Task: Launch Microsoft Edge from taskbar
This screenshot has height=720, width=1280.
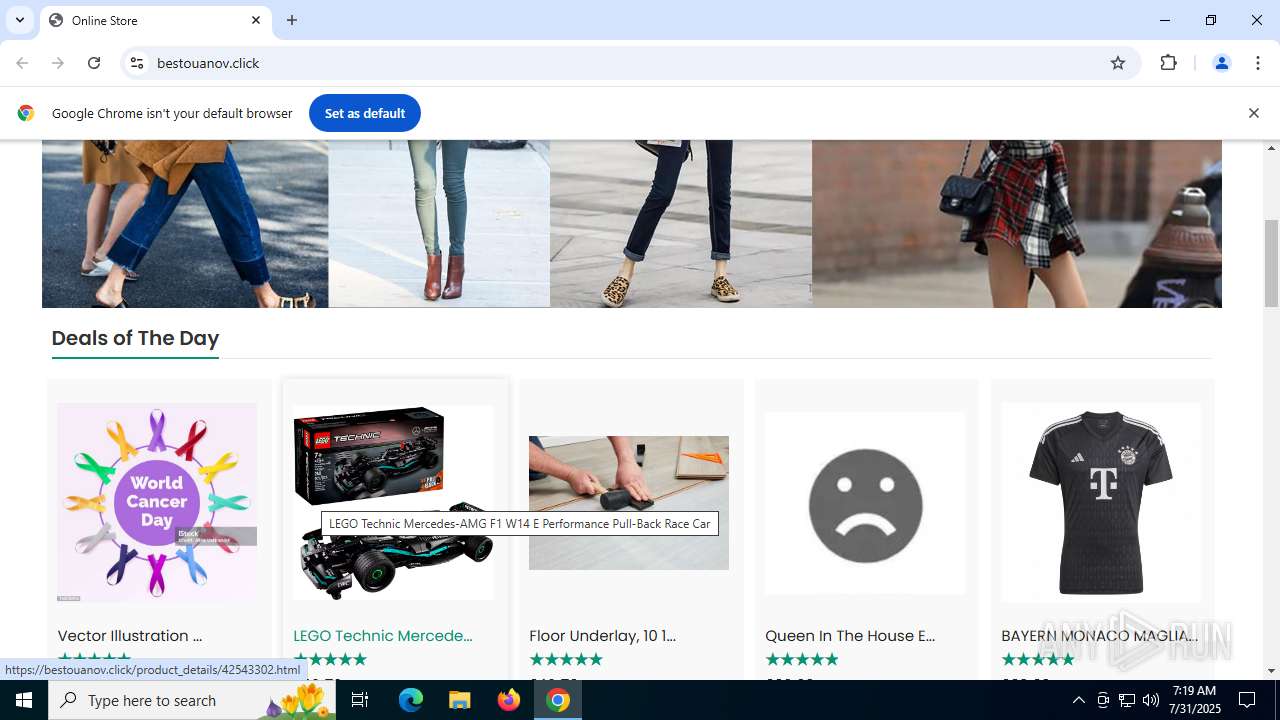Action: point(411,700)
